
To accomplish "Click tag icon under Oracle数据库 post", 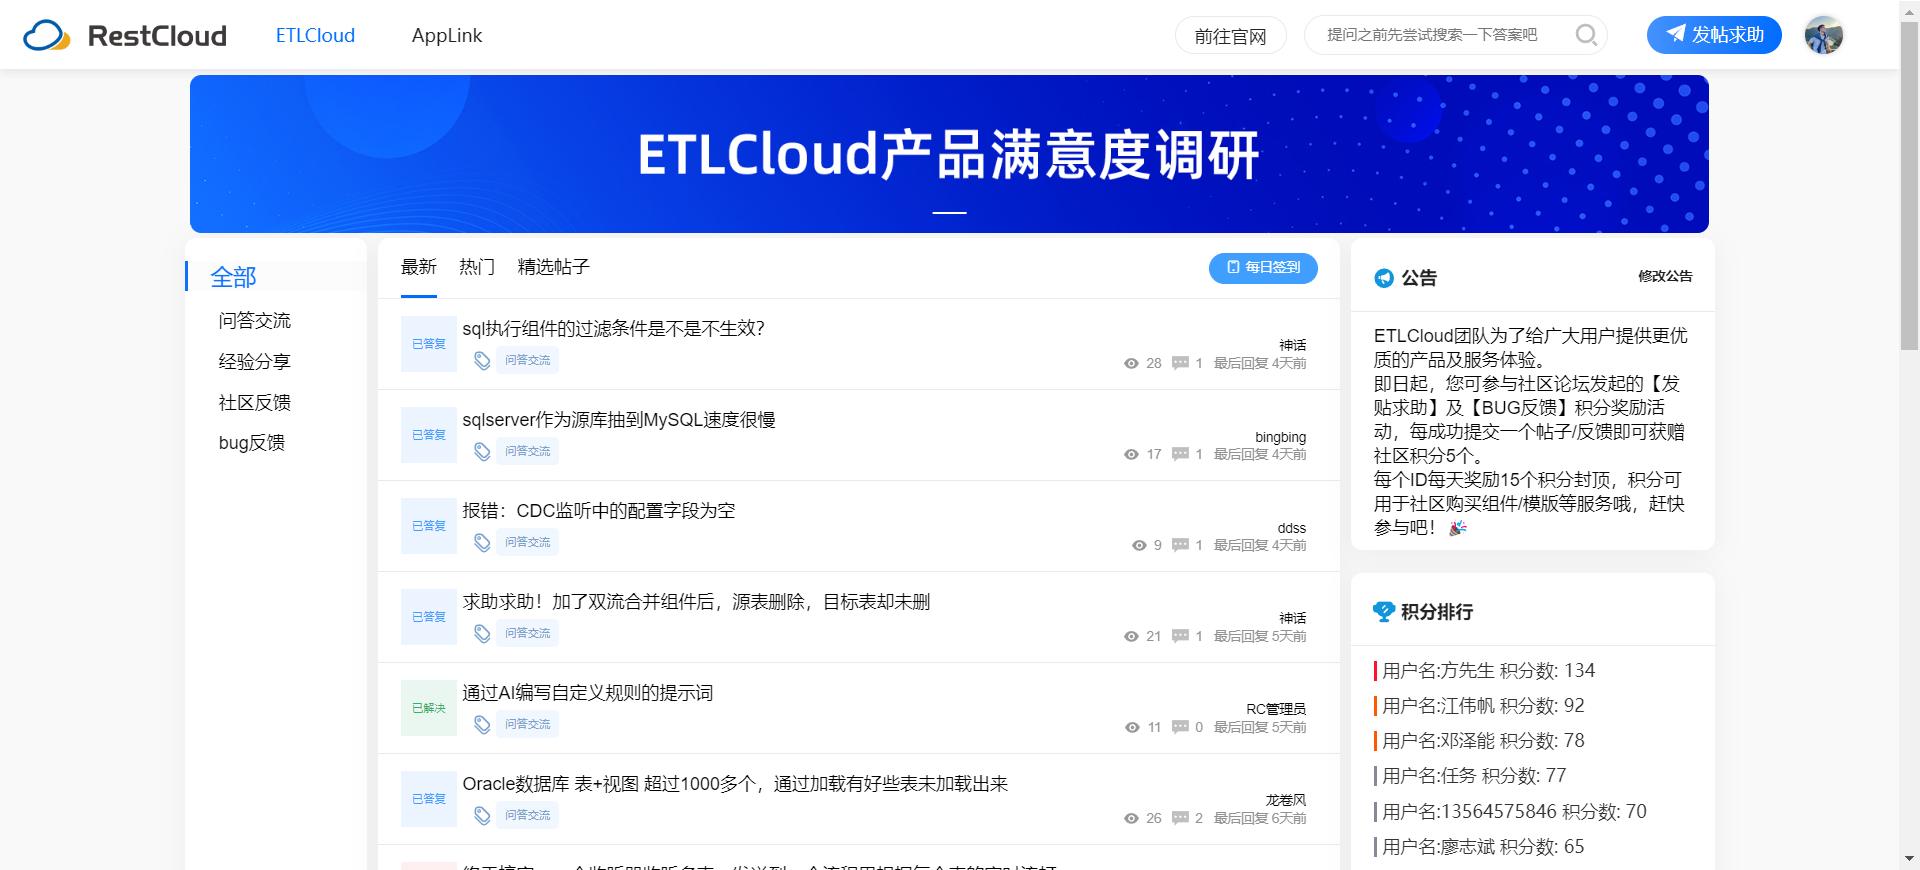I will pos(482,815).
